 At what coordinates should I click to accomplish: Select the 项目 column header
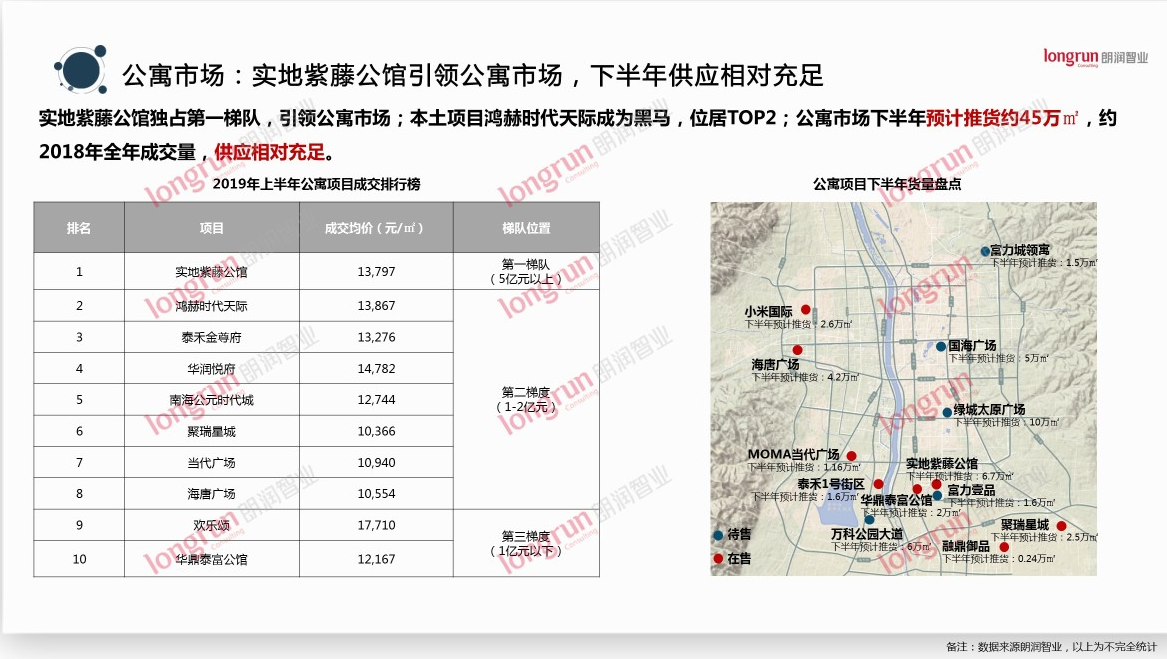(212, 228)
